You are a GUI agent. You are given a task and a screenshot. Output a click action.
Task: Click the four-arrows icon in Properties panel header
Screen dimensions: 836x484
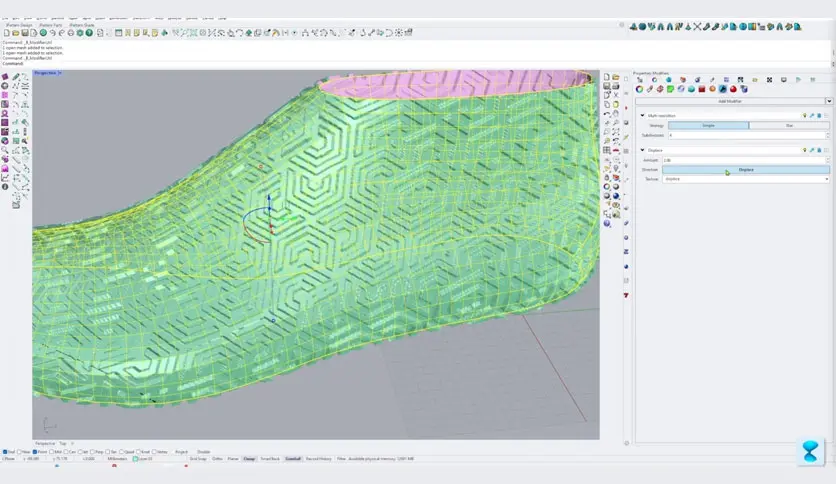click(769, 80)
